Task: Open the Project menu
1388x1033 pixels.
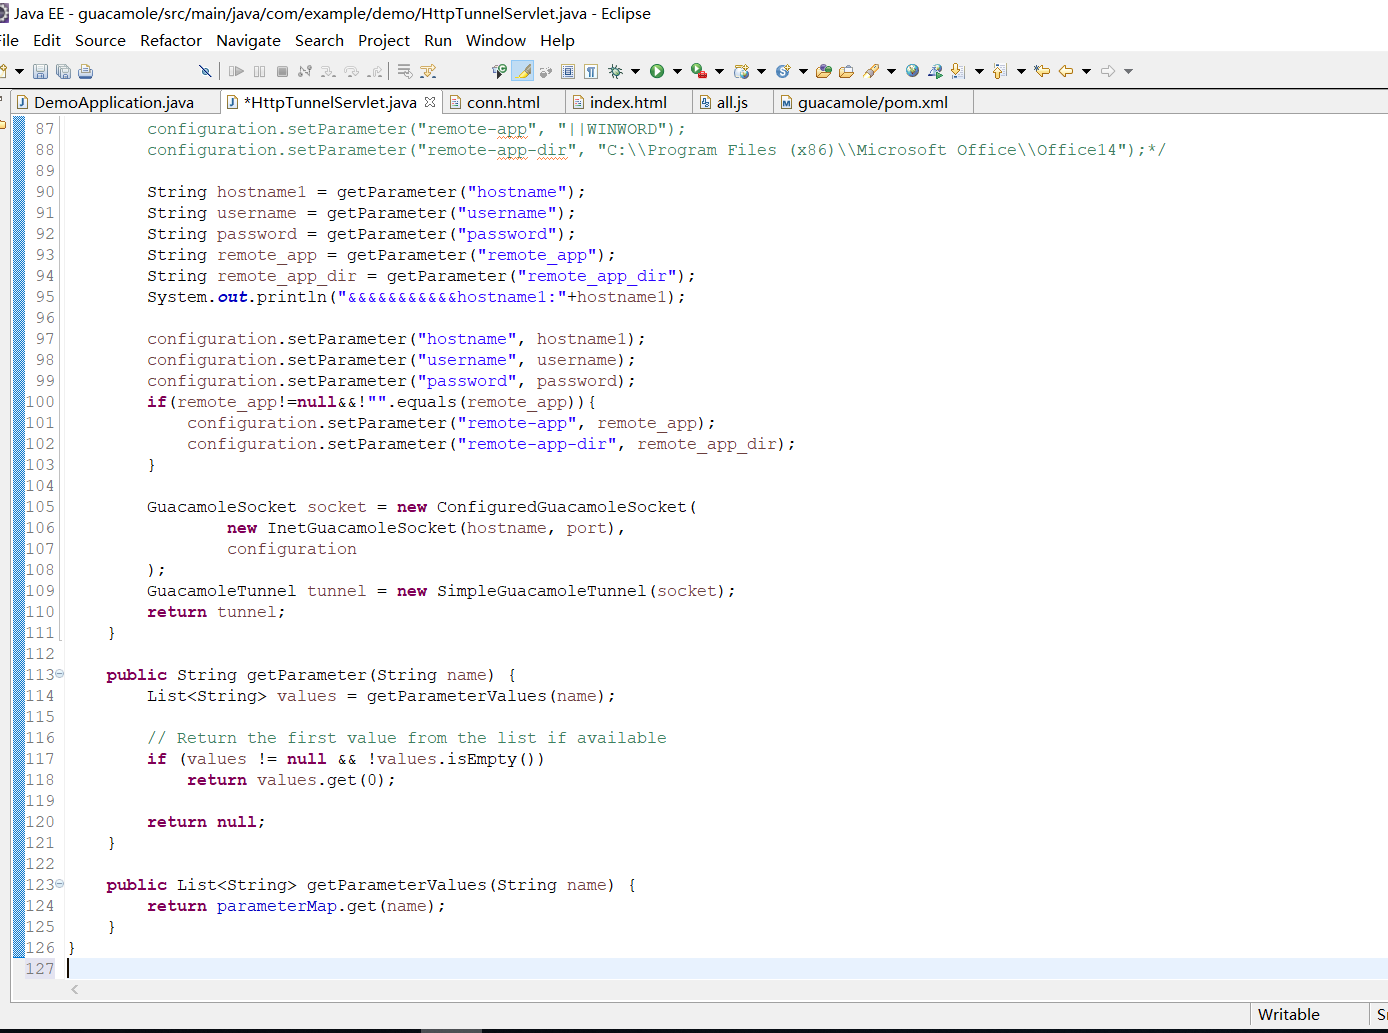Action: click(x=384, y=40)
